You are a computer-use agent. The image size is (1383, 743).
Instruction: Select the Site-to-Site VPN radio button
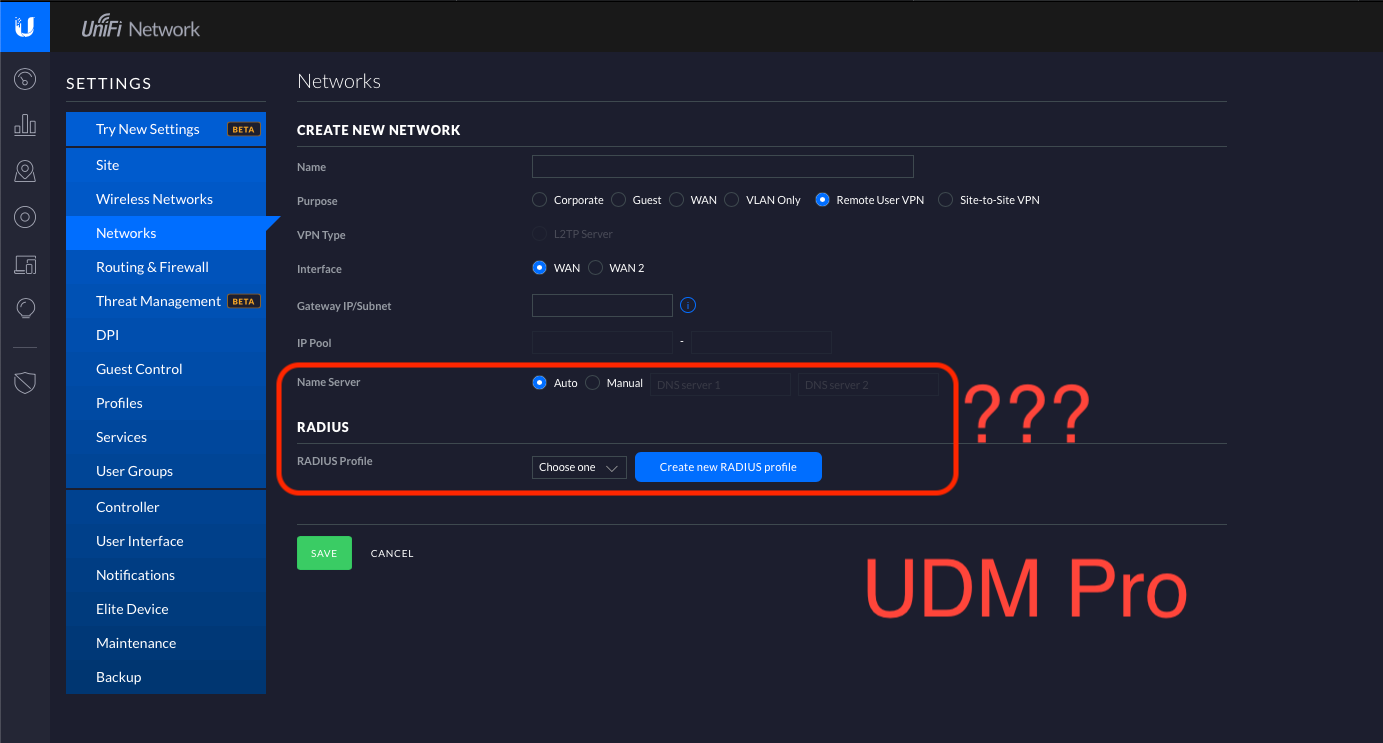click(x=946, y=200)
